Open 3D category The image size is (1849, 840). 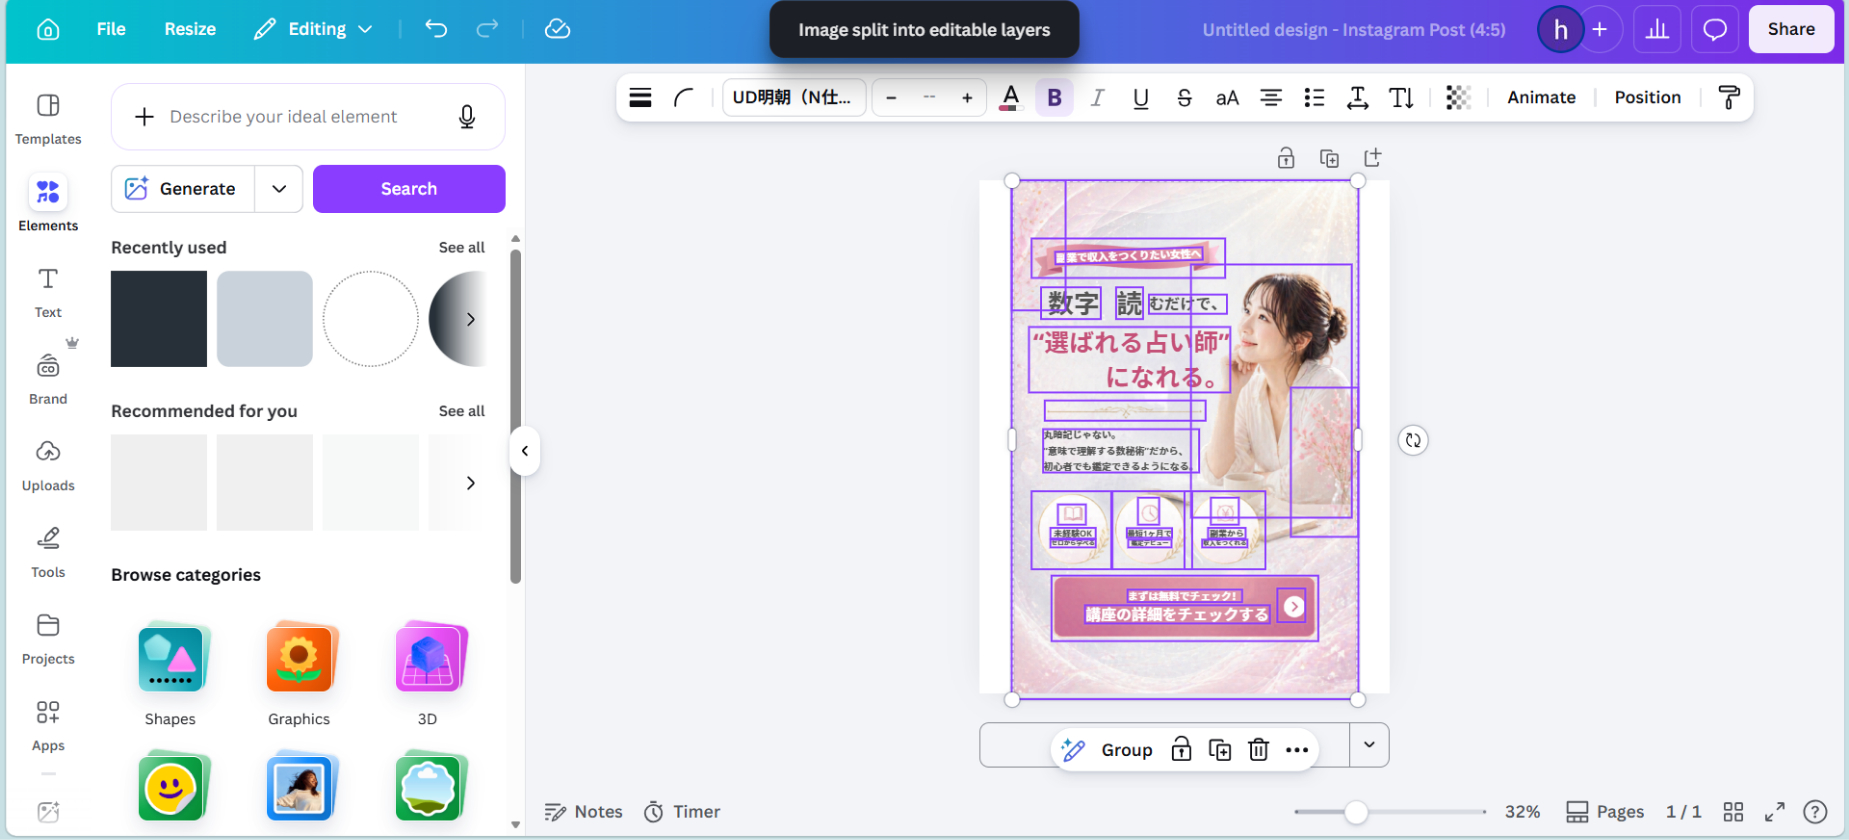[x=427, y=675]
